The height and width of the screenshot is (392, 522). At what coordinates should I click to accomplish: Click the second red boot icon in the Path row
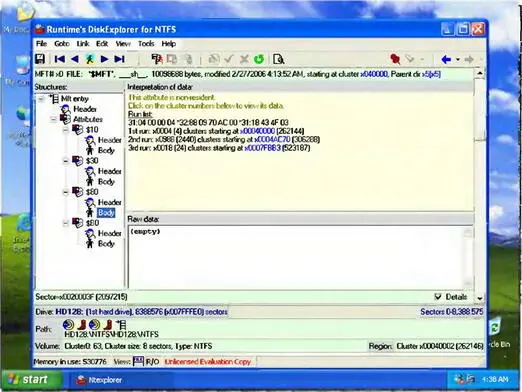[107, 324]
